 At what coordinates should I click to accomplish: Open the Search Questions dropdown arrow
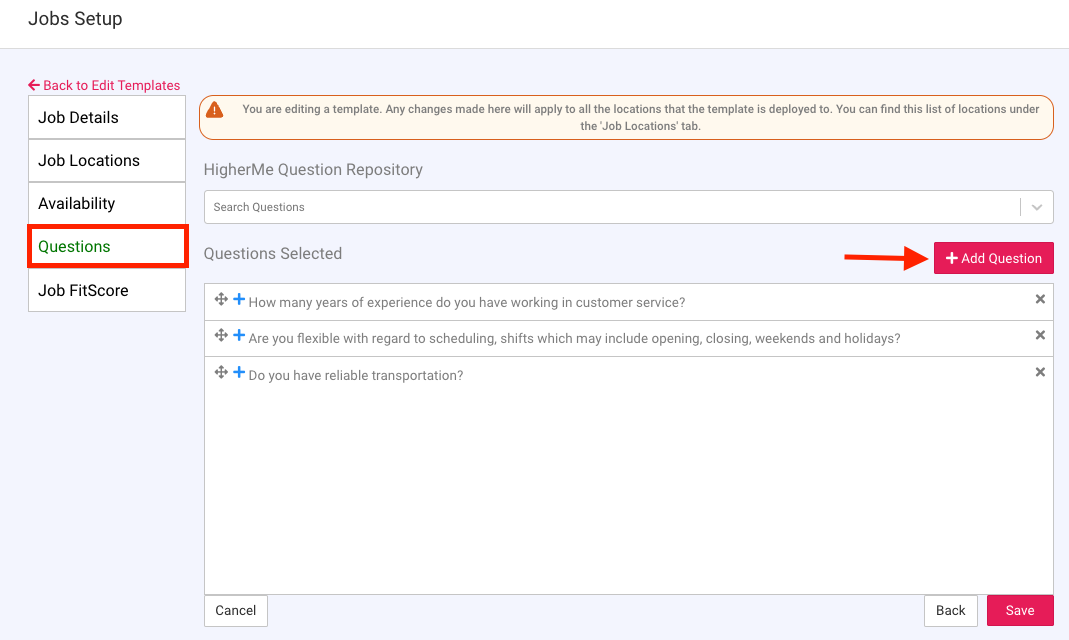(1037, 207)
